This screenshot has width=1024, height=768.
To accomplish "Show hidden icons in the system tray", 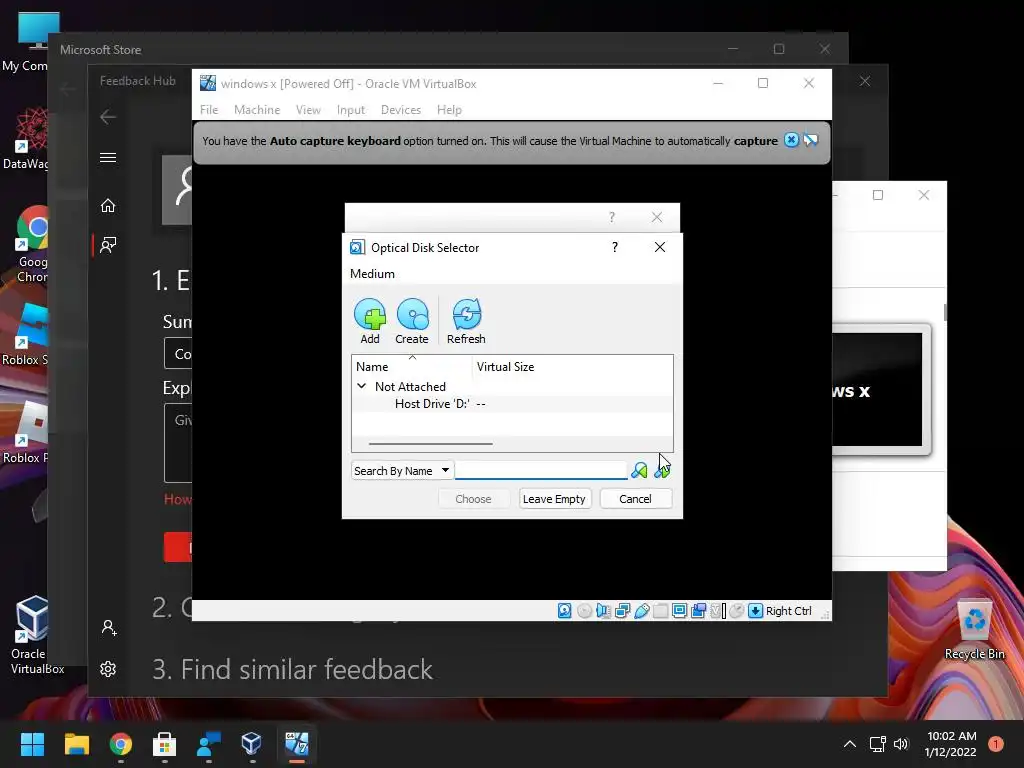I will click(x=850, y=744).
